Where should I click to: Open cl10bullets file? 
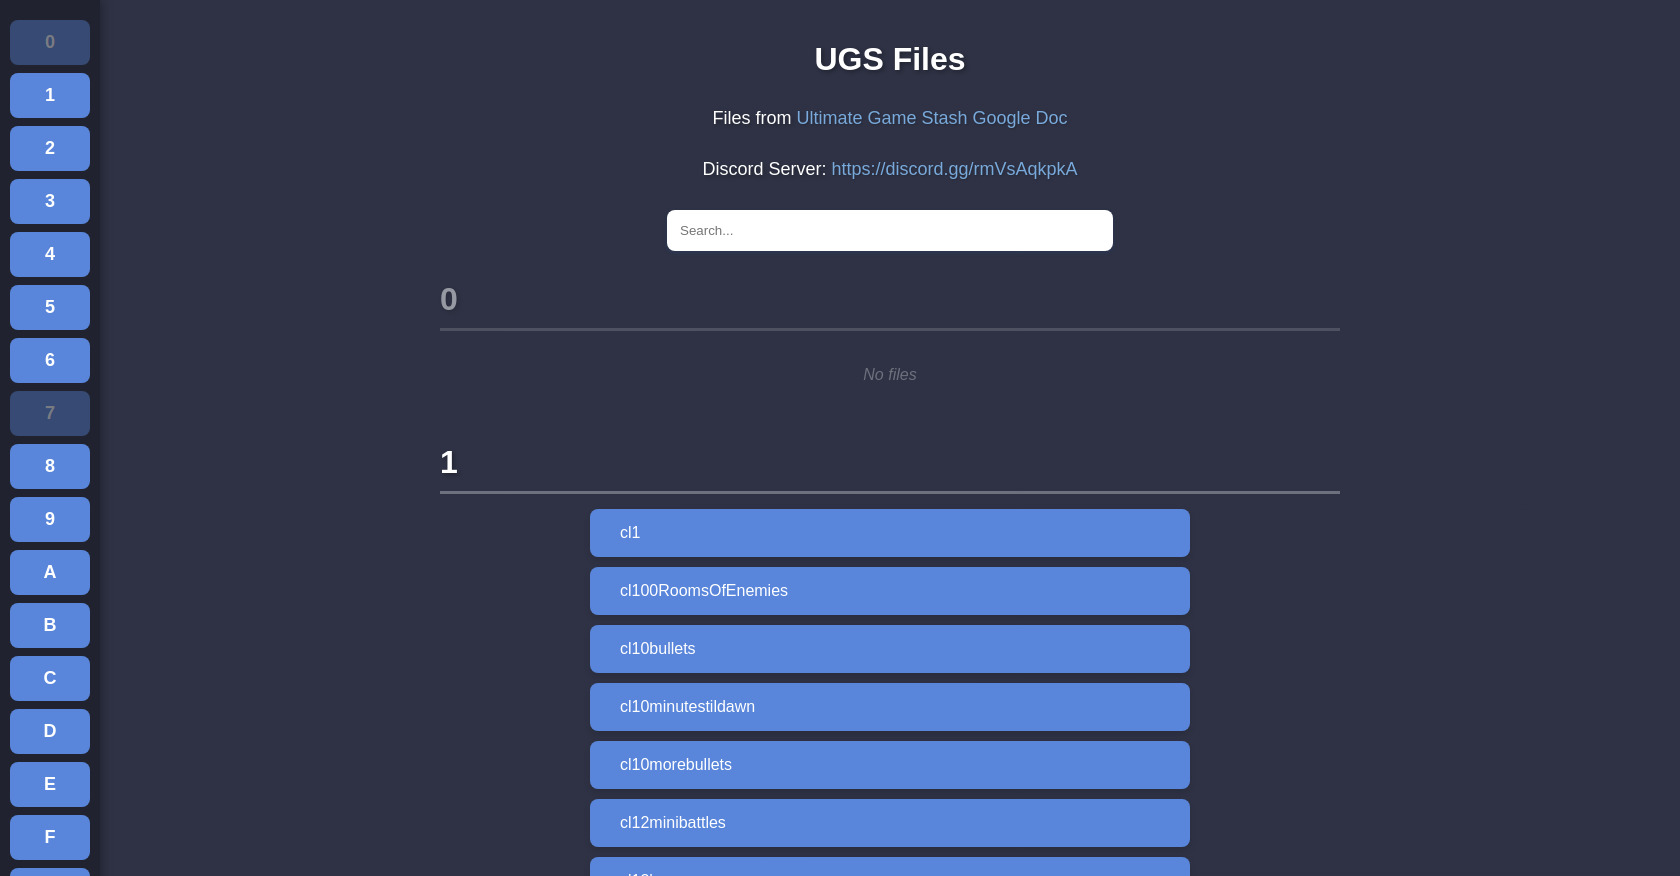point(890,649)
